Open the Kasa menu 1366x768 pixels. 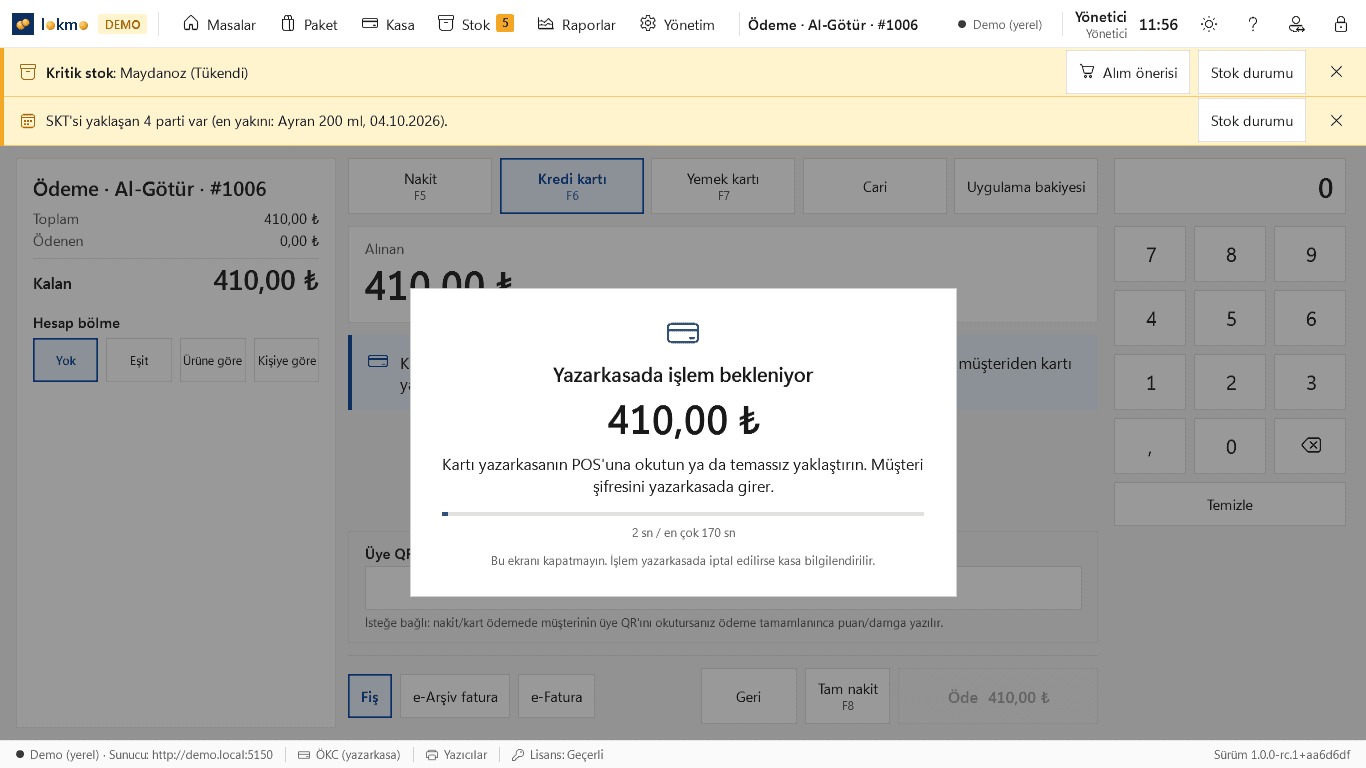tap(388, 24)
